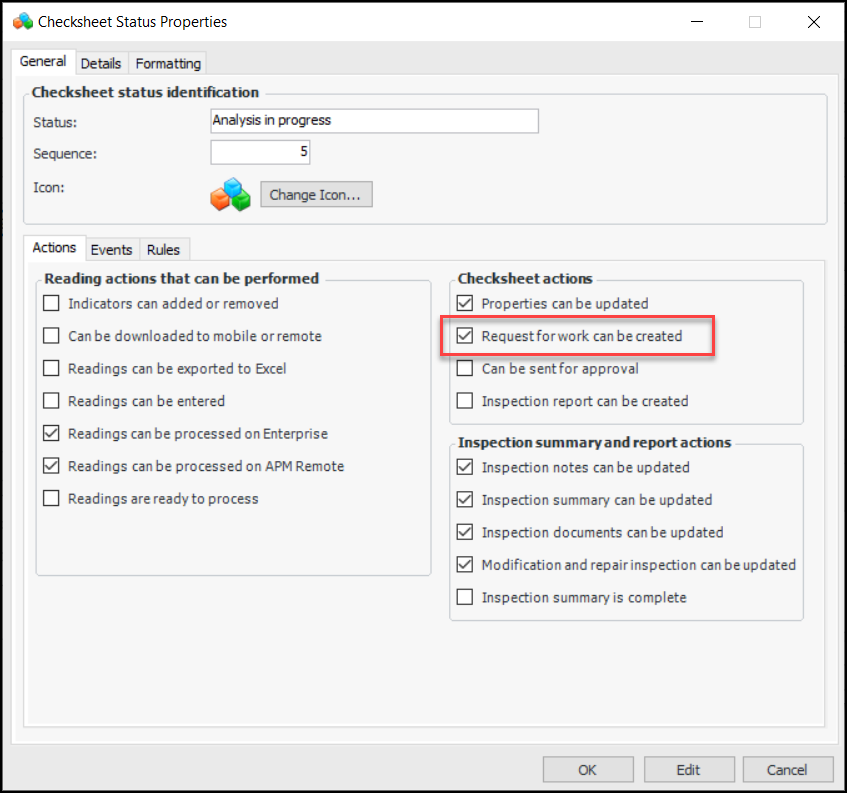Screen dimensions: 847x793
Task: Toggle 'Request for work can be created'
Action: click(x=465, y=336)
